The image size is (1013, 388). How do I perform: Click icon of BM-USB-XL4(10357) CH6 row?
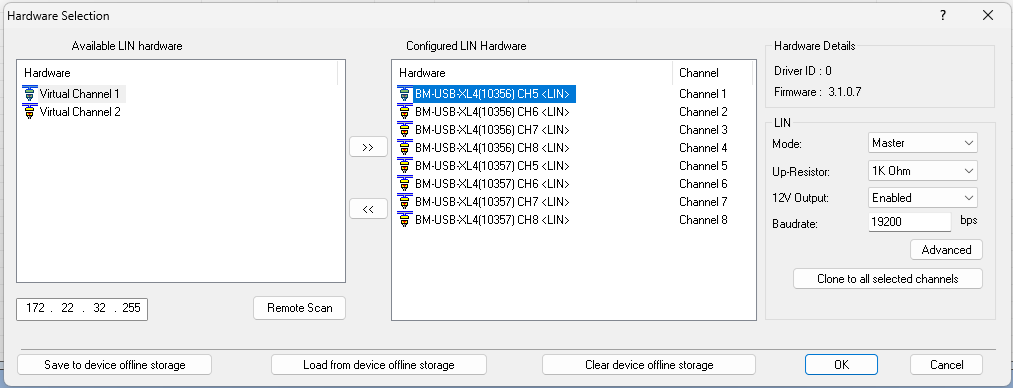(x=405, y=184)
